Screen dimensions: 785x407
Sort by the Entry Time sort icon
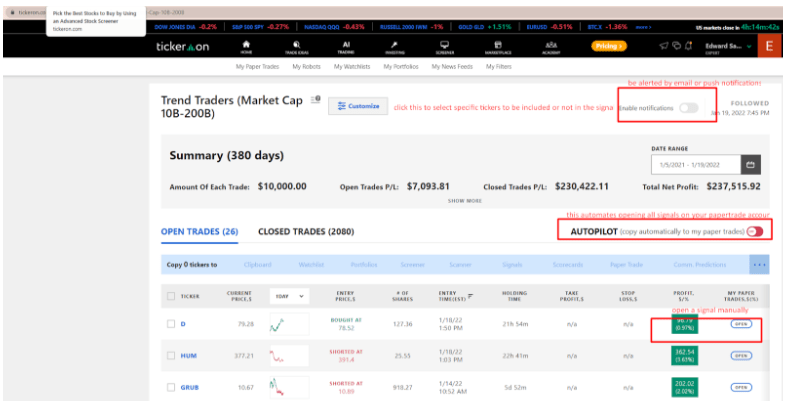470,296
